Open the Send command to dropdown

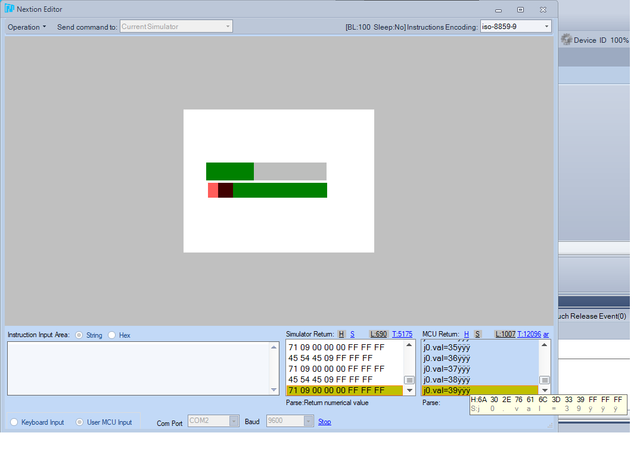pos(176,27)
